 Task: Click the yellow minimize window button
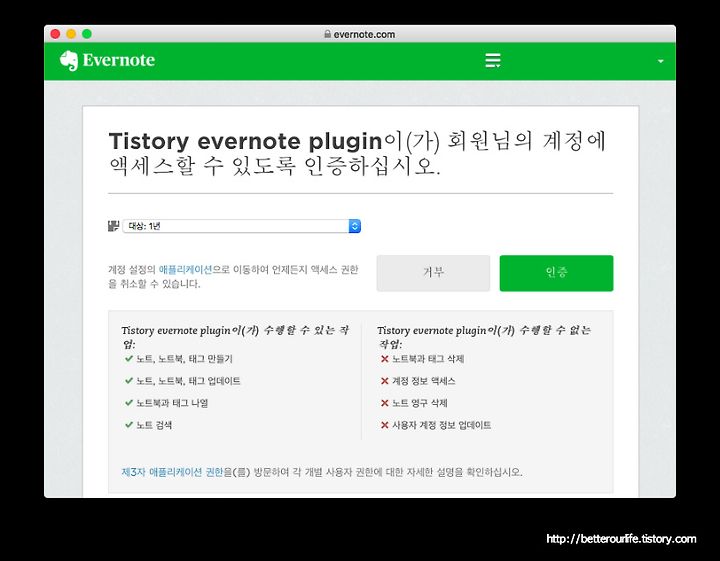(71, 34)
